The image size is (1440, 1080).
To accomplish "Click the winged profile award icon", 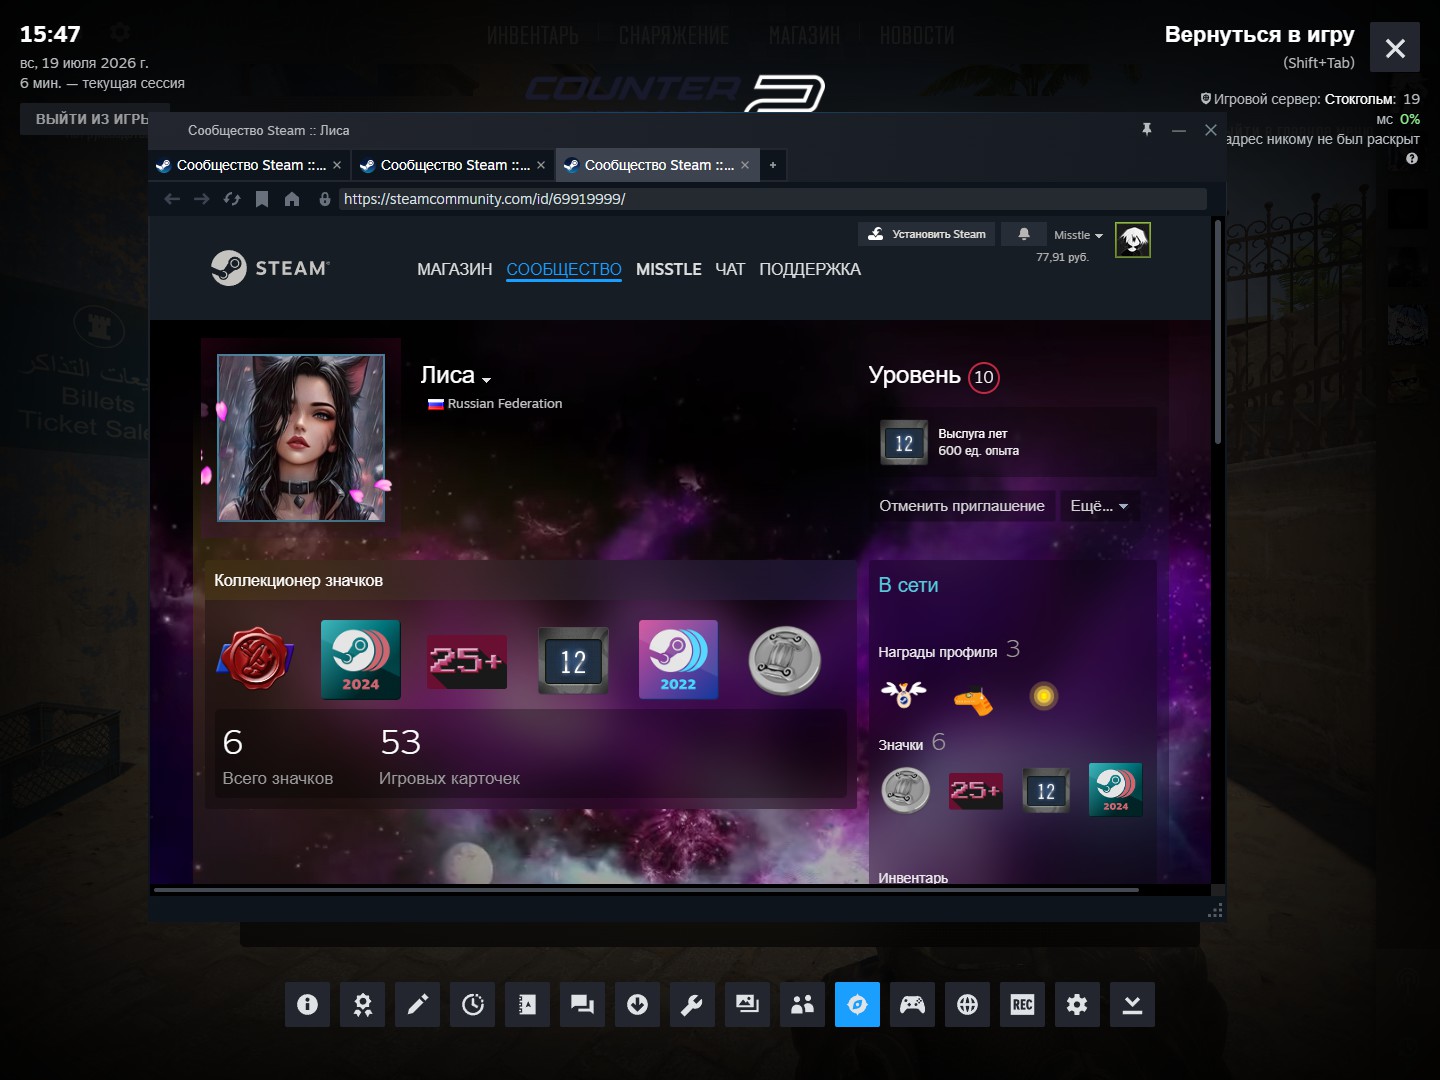I will pyautogui.click(x=904, y=694).
